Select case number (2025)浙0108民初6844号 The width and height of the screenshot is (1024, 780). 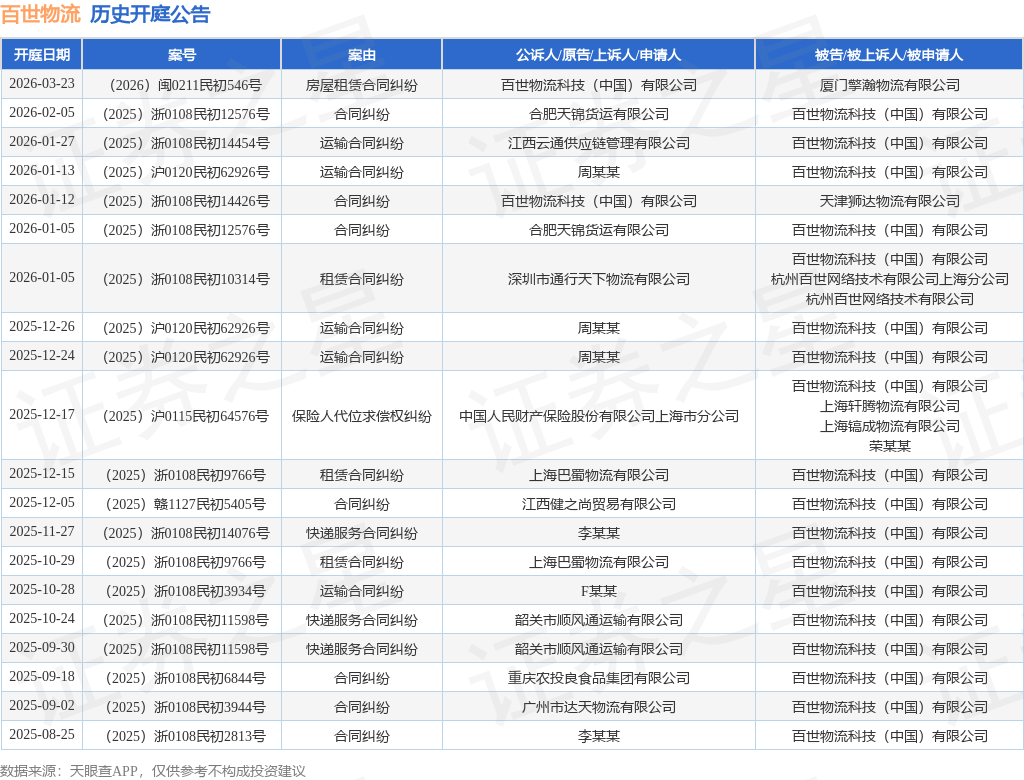[185, 678]
